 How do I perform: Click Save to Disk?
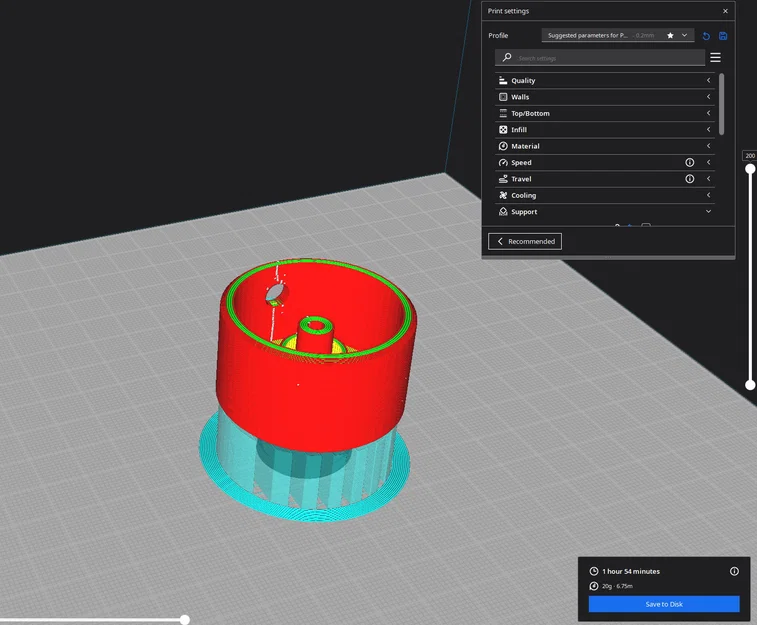664,604
